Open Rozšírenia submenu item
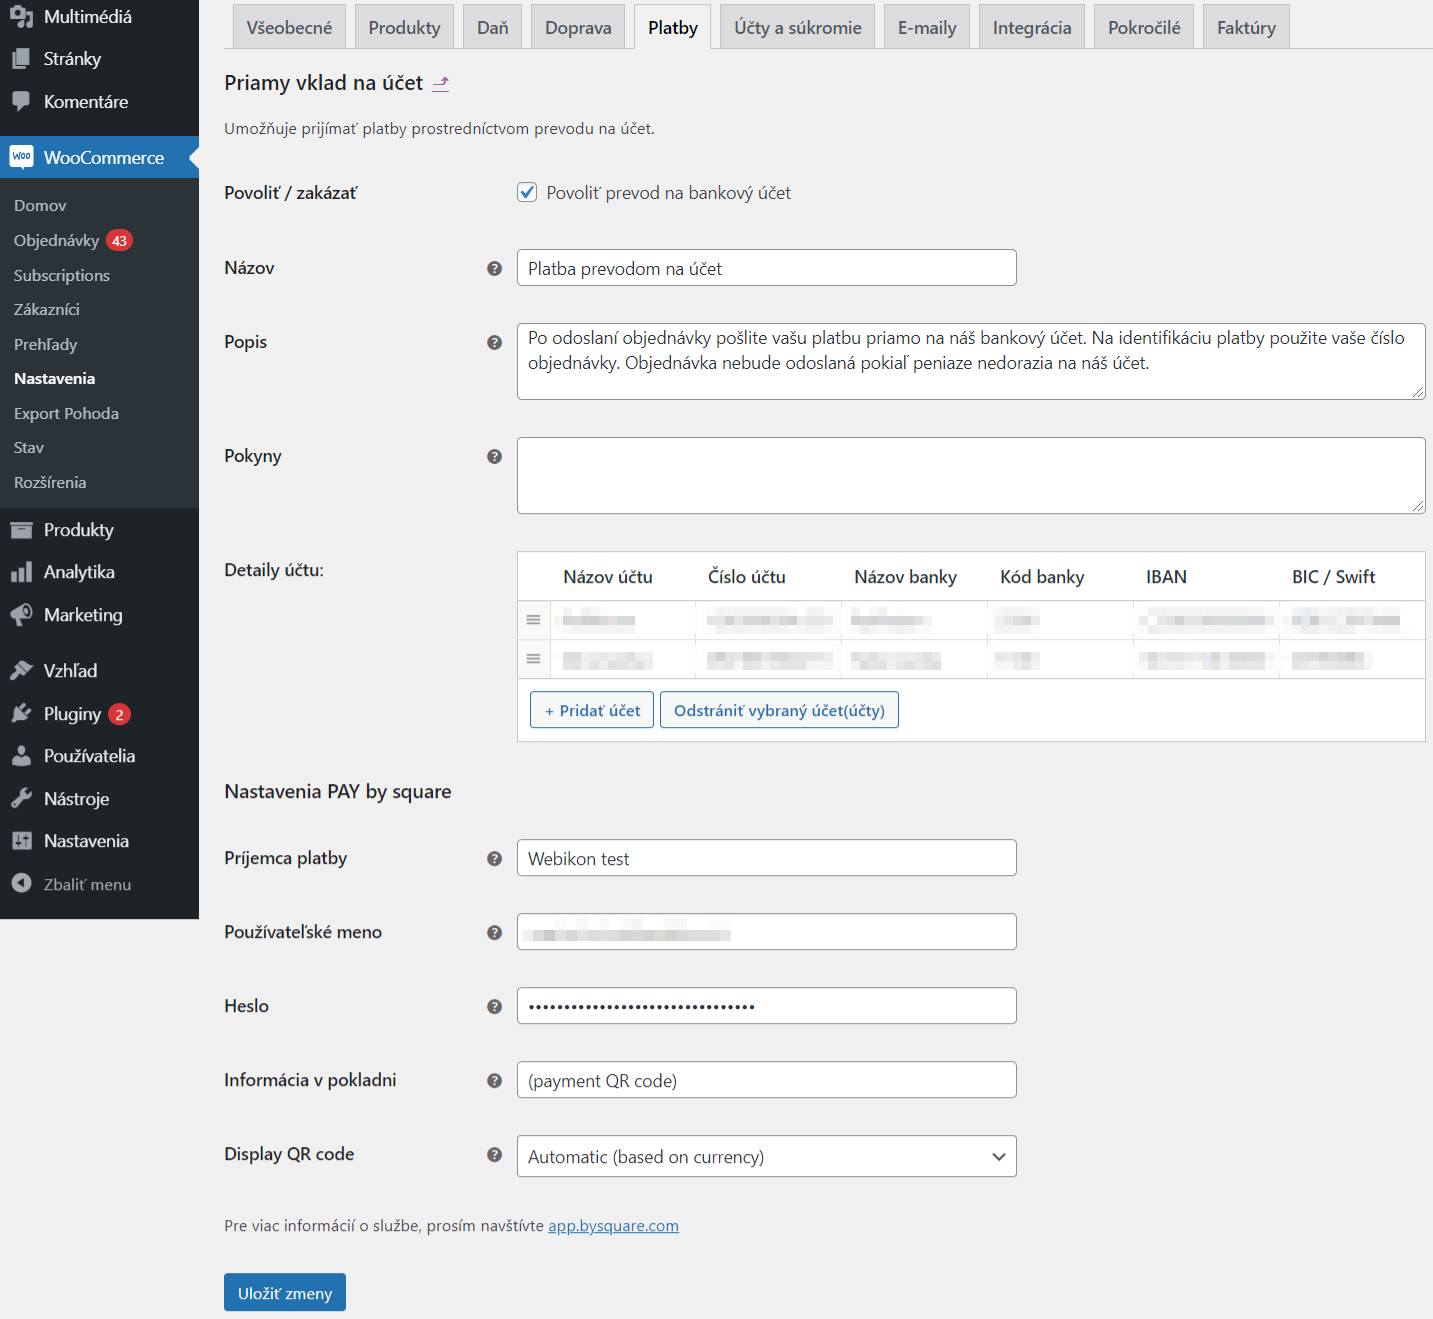 pos(50,482)
